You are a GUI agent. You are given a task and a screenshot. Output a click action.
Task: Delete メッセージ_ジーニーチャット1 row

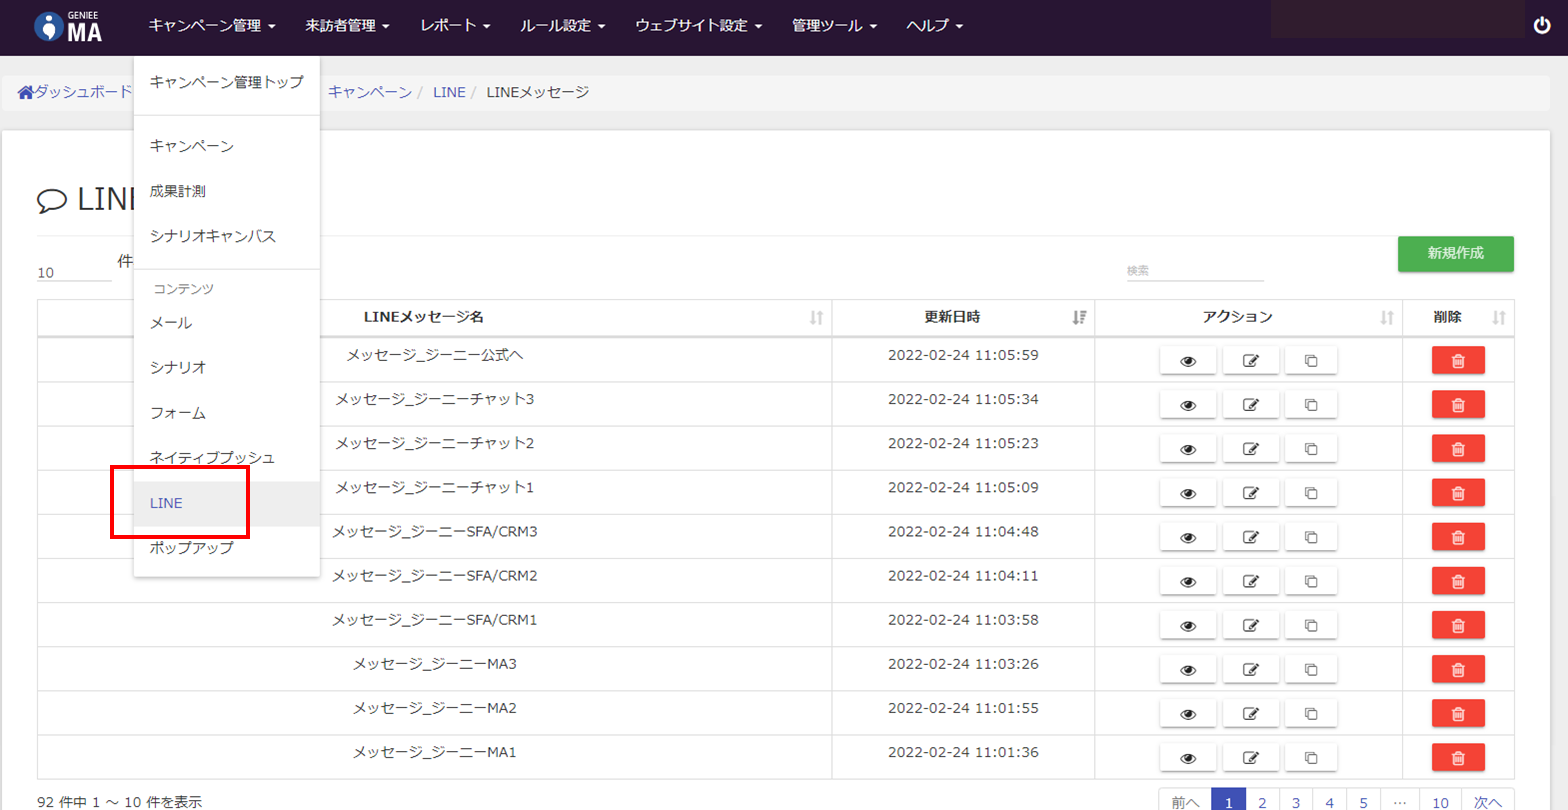click(1458, 493)
